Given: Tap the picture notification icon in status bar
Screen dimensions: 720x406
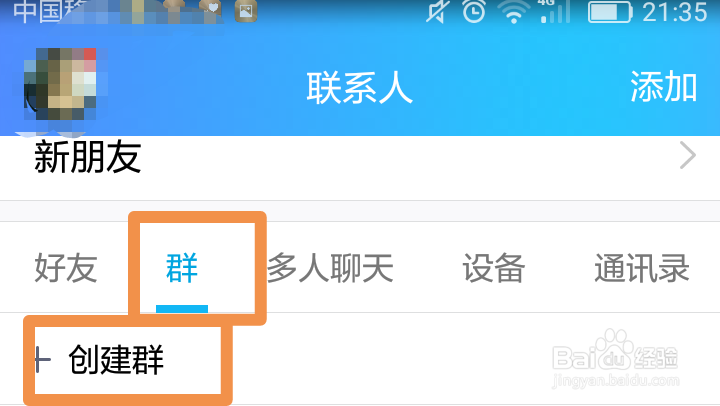Looking at the screenshot, I should [246, 11].
